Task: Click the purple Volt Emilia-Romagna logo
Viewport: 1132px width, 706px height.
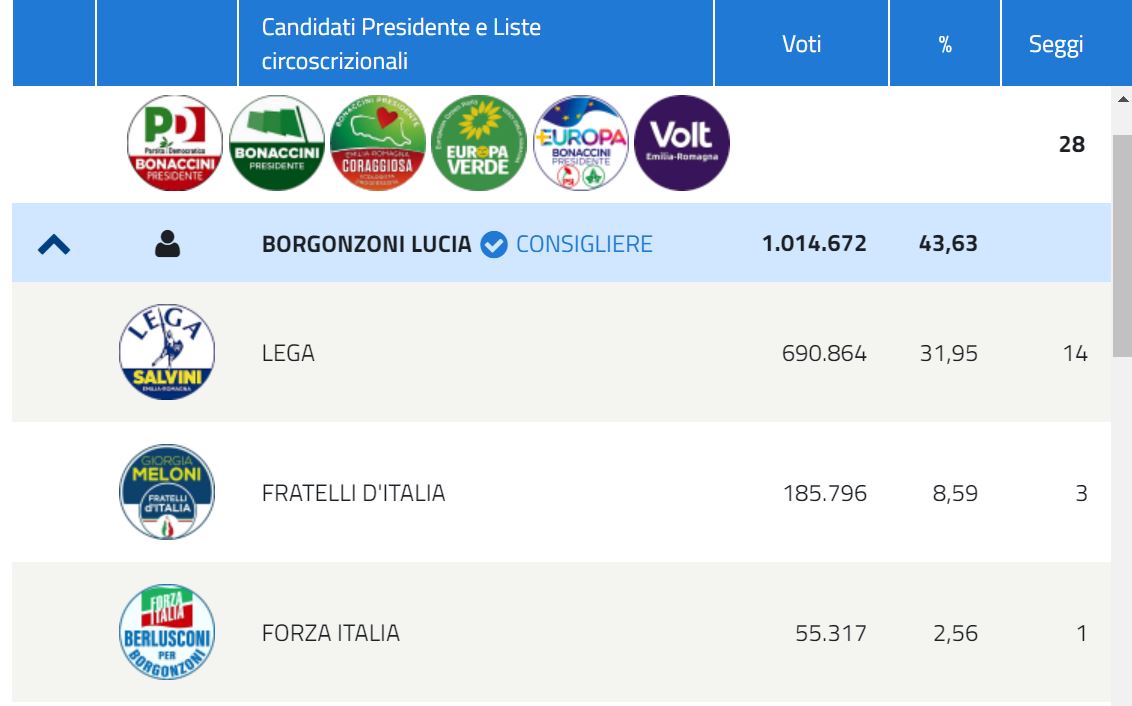Action: [x=682, y=143]
